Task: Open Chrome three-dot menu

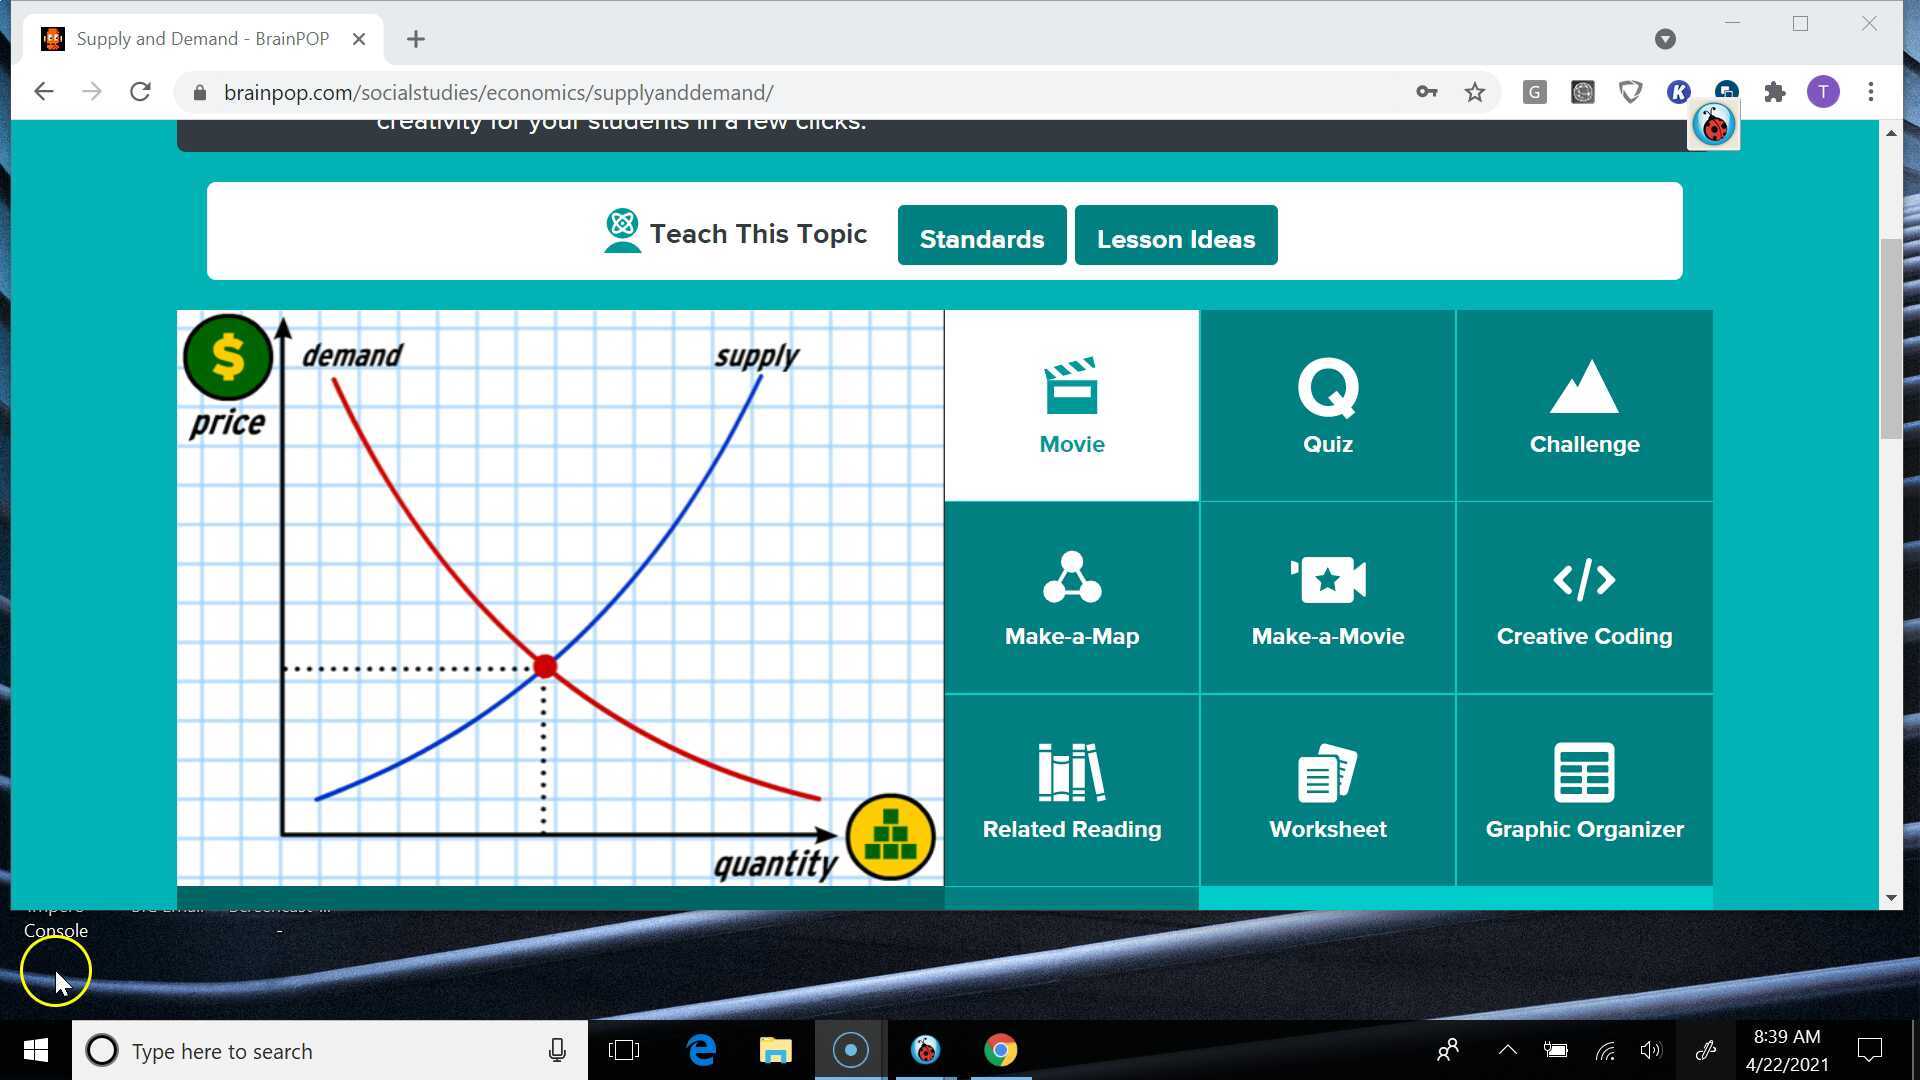Action: (x=1870, y=92)
